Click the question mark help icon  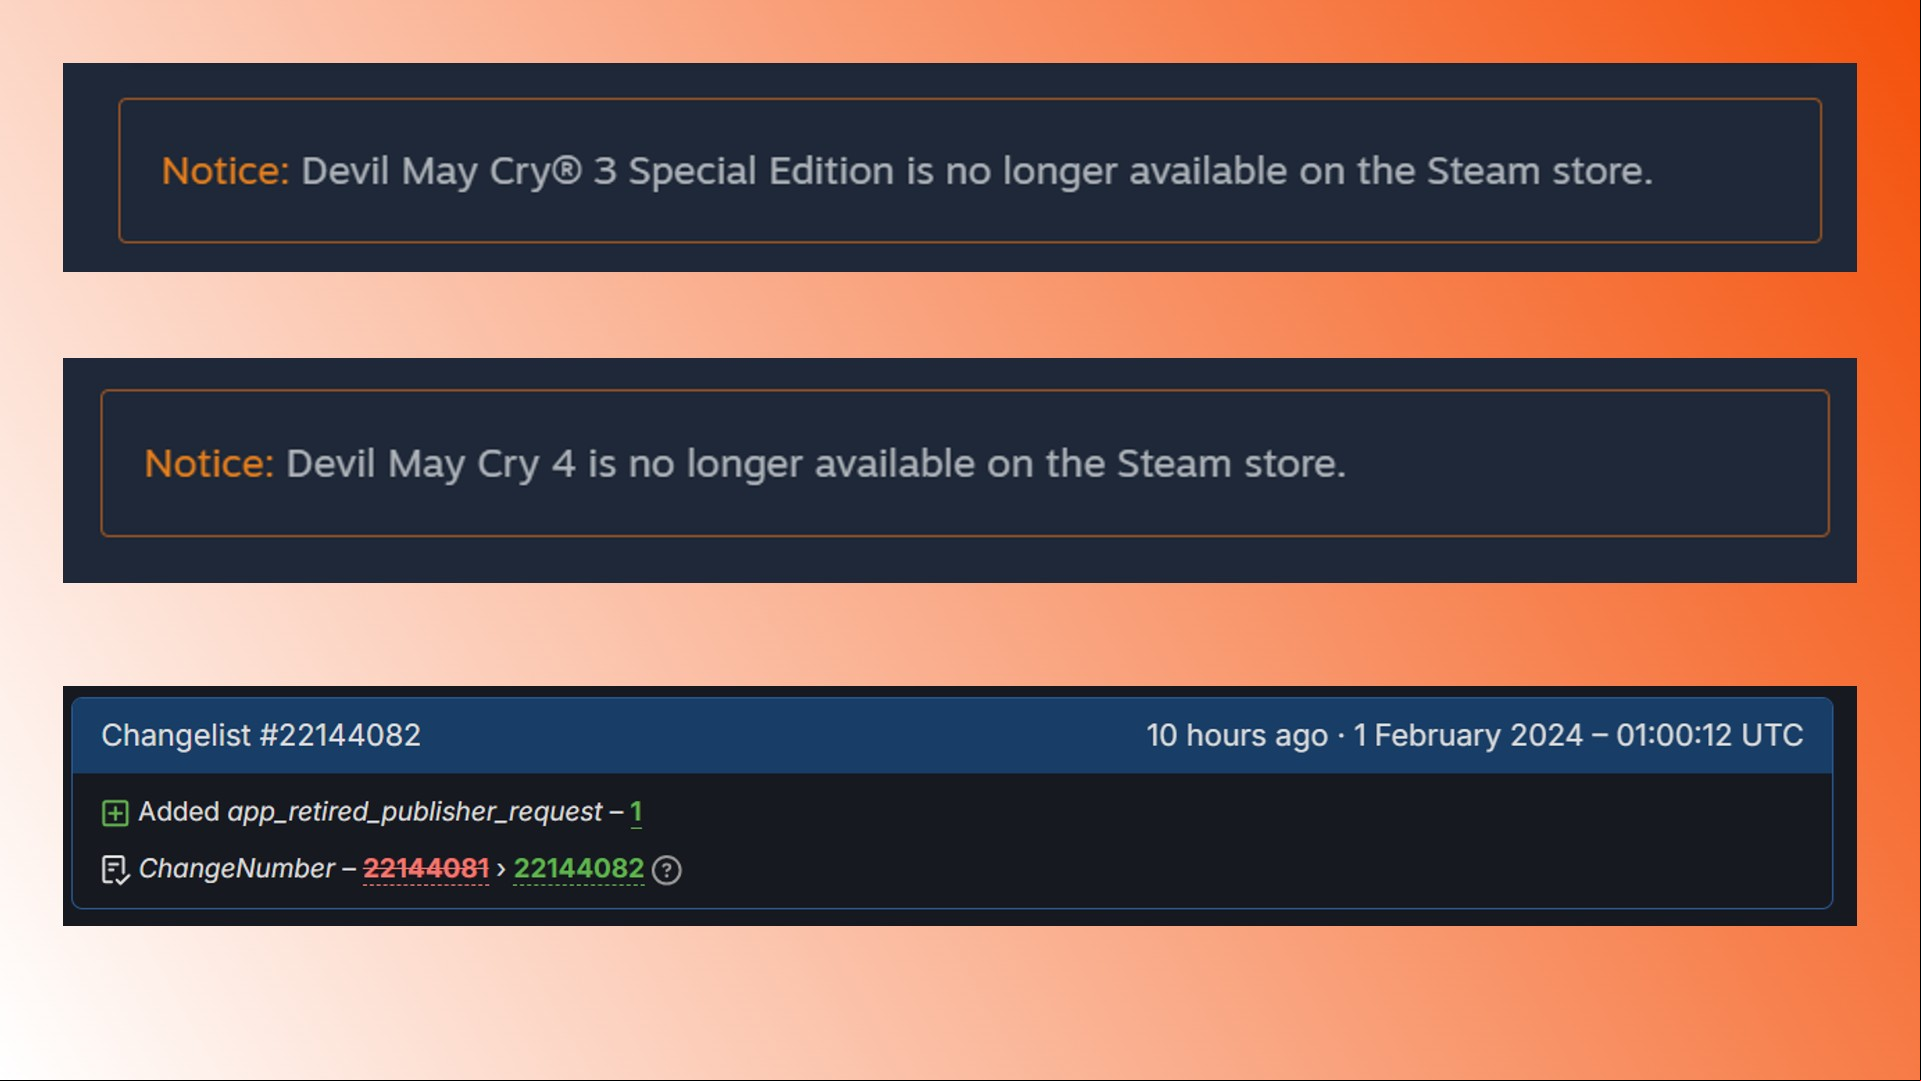click(x=666, y=870)
